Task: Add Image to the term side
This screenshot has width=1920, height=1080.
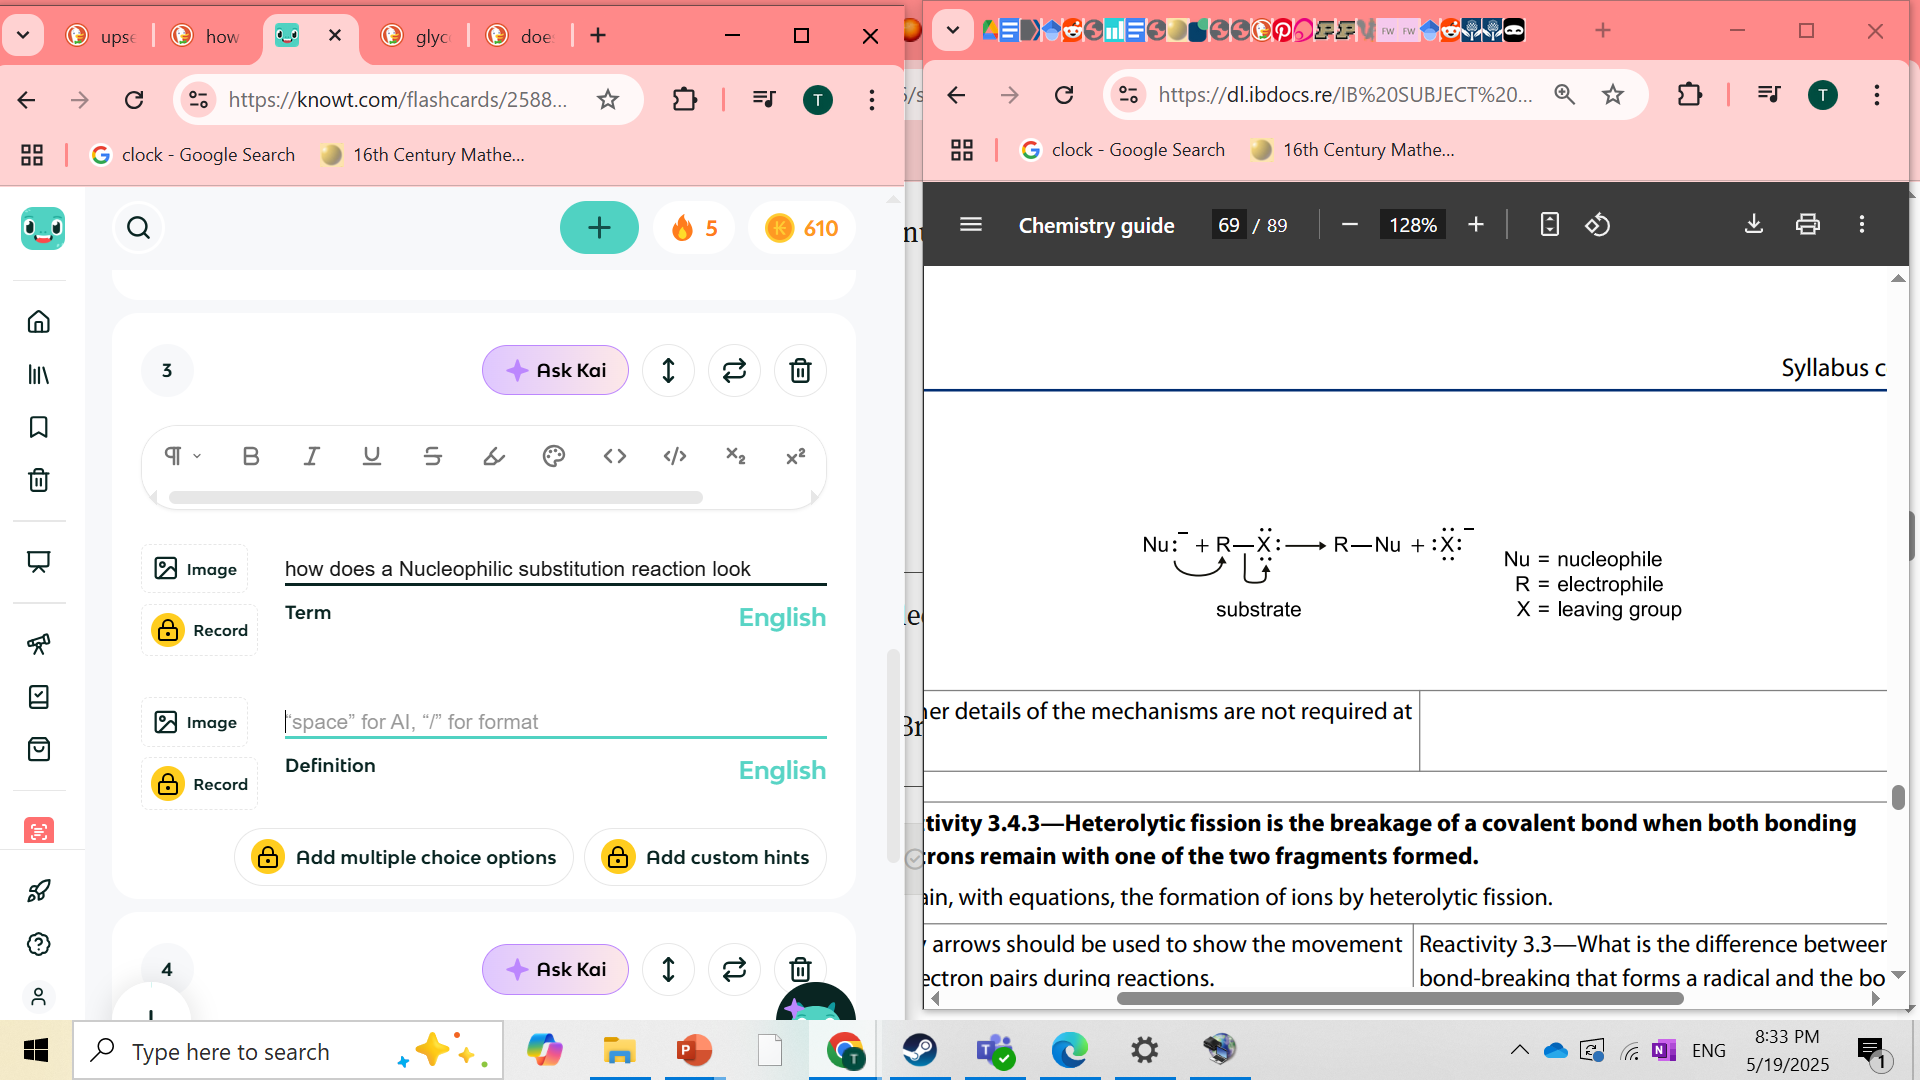Action: click(x=195, y=569)
